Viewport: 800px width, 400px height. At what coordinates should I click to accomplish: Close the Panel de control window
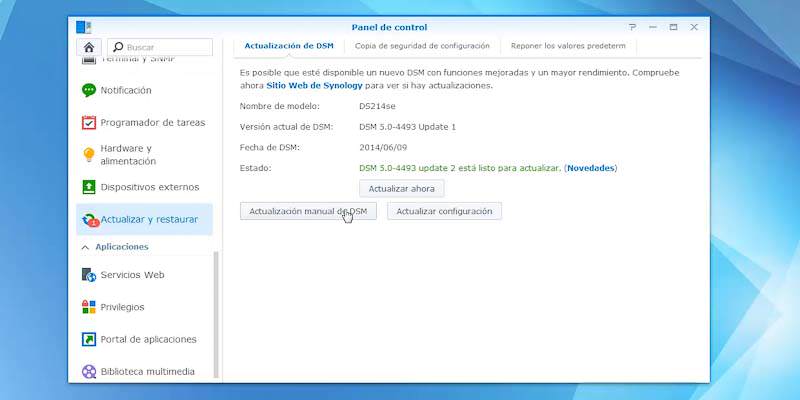pyautogui.click(x=694, y=27)
